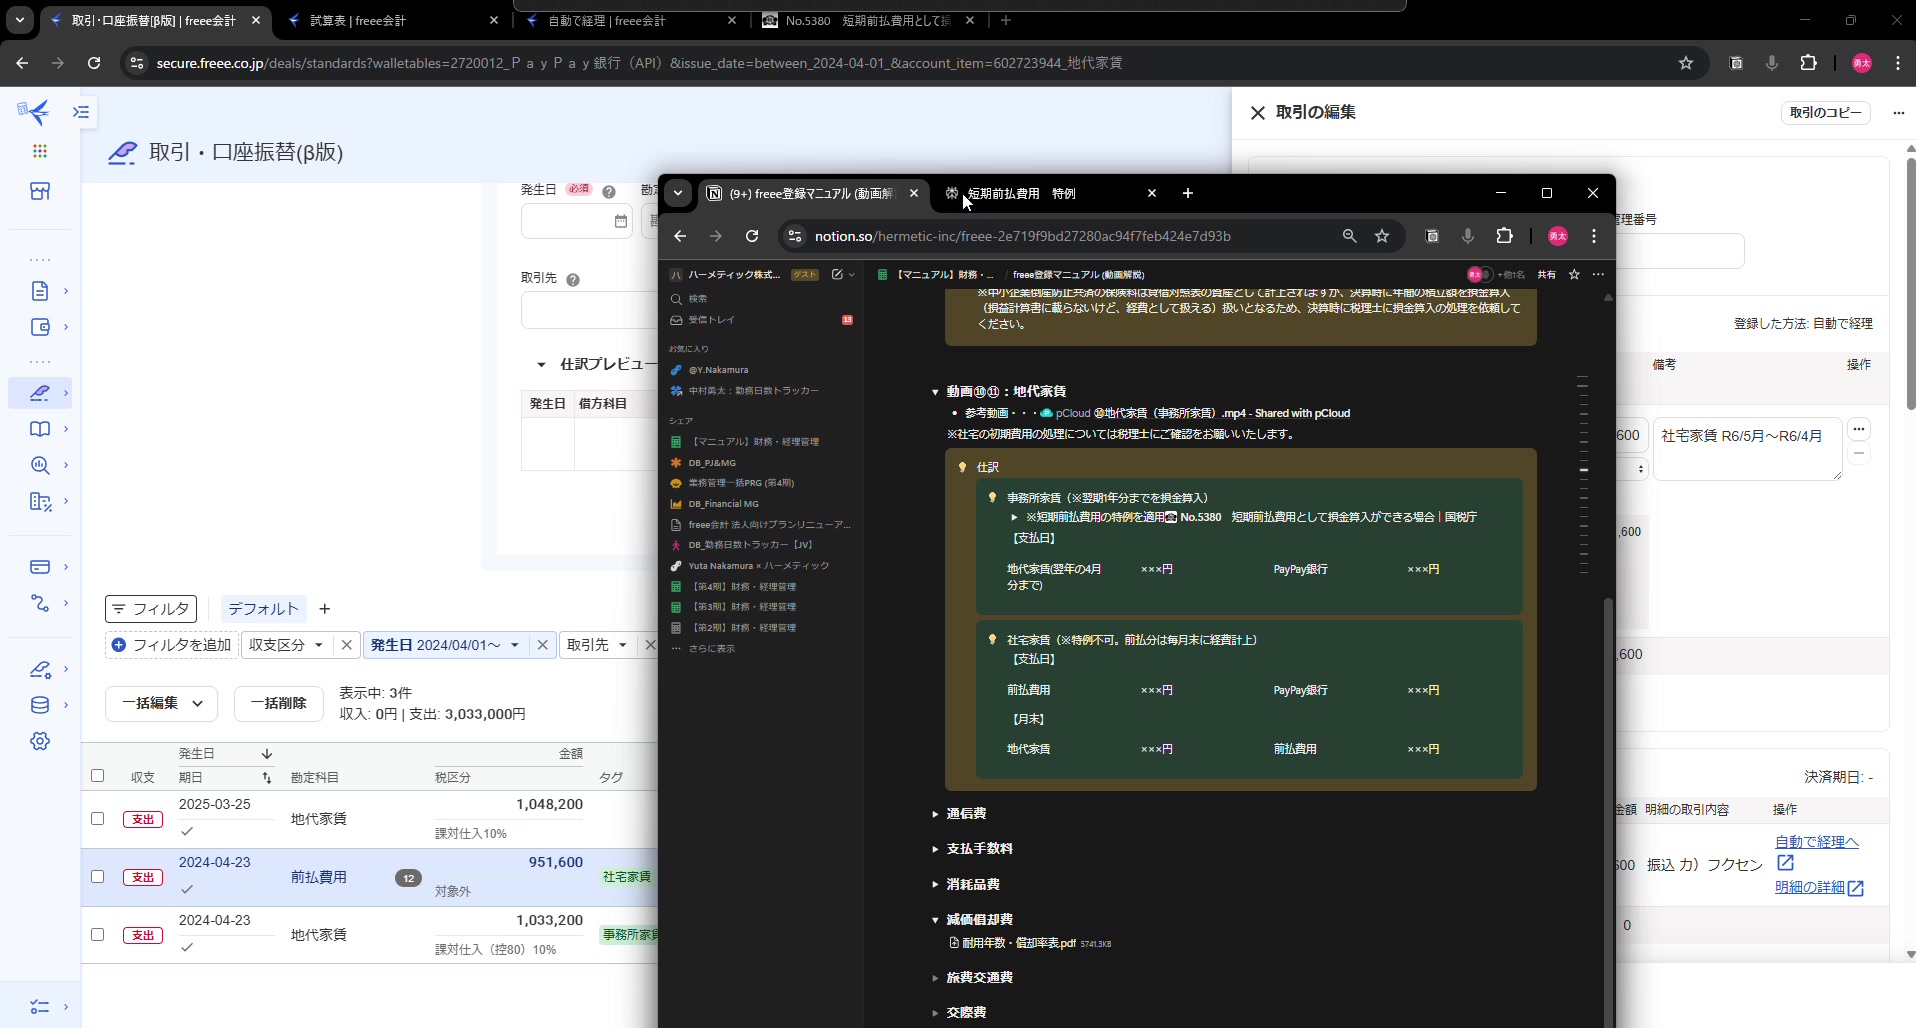
Task: Check the 951,600 前払費用 row checkbox
Action: click(97, 876)
